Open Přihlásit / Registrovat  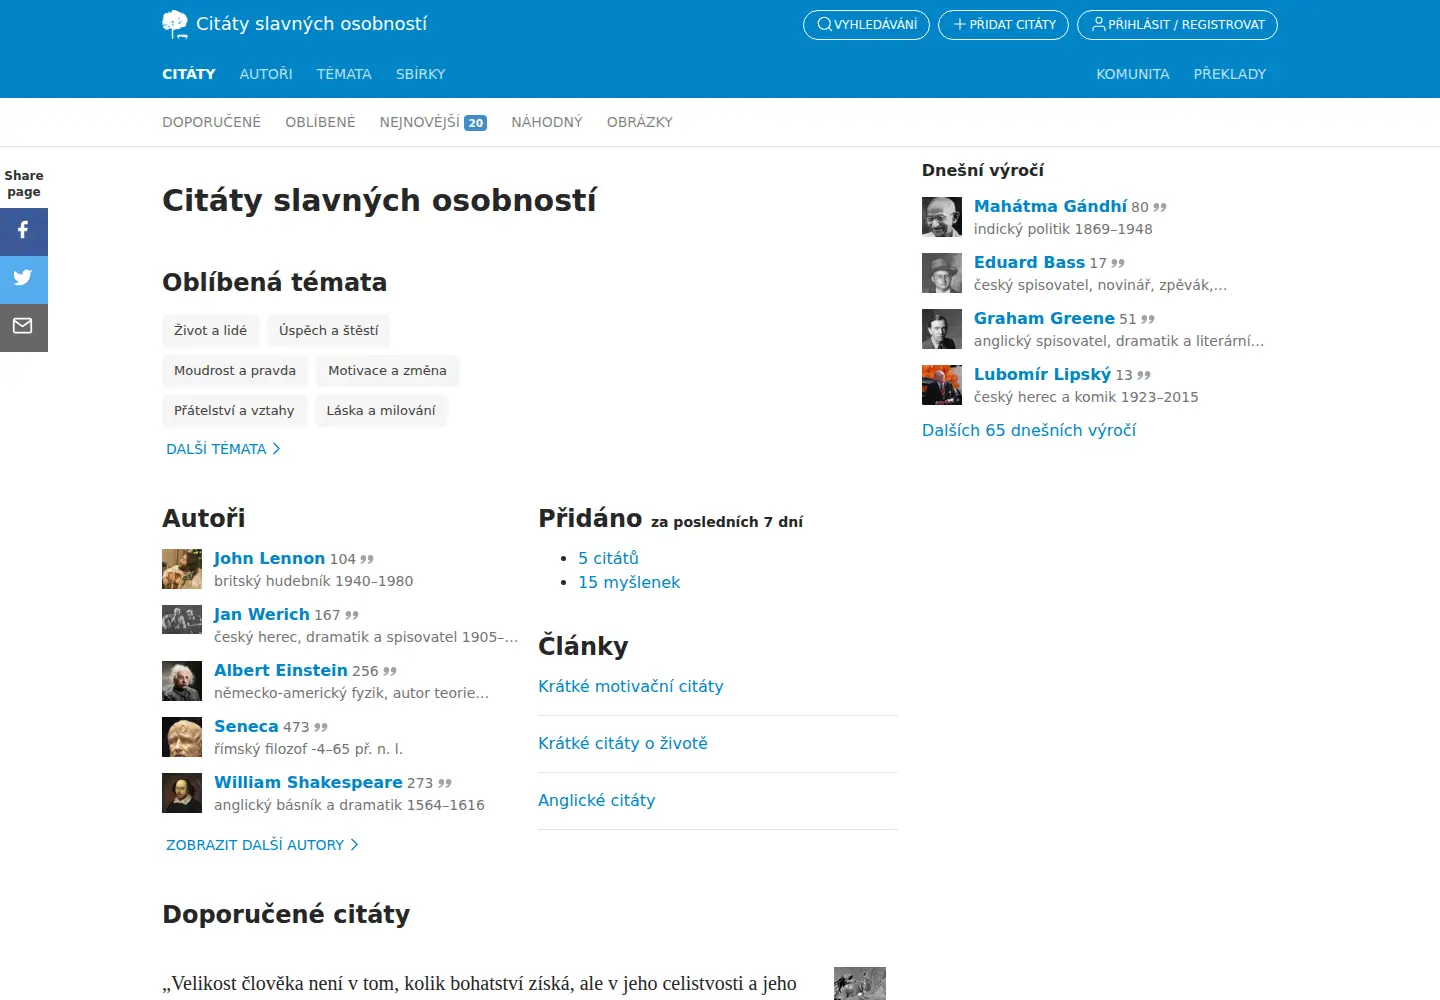1177,25
